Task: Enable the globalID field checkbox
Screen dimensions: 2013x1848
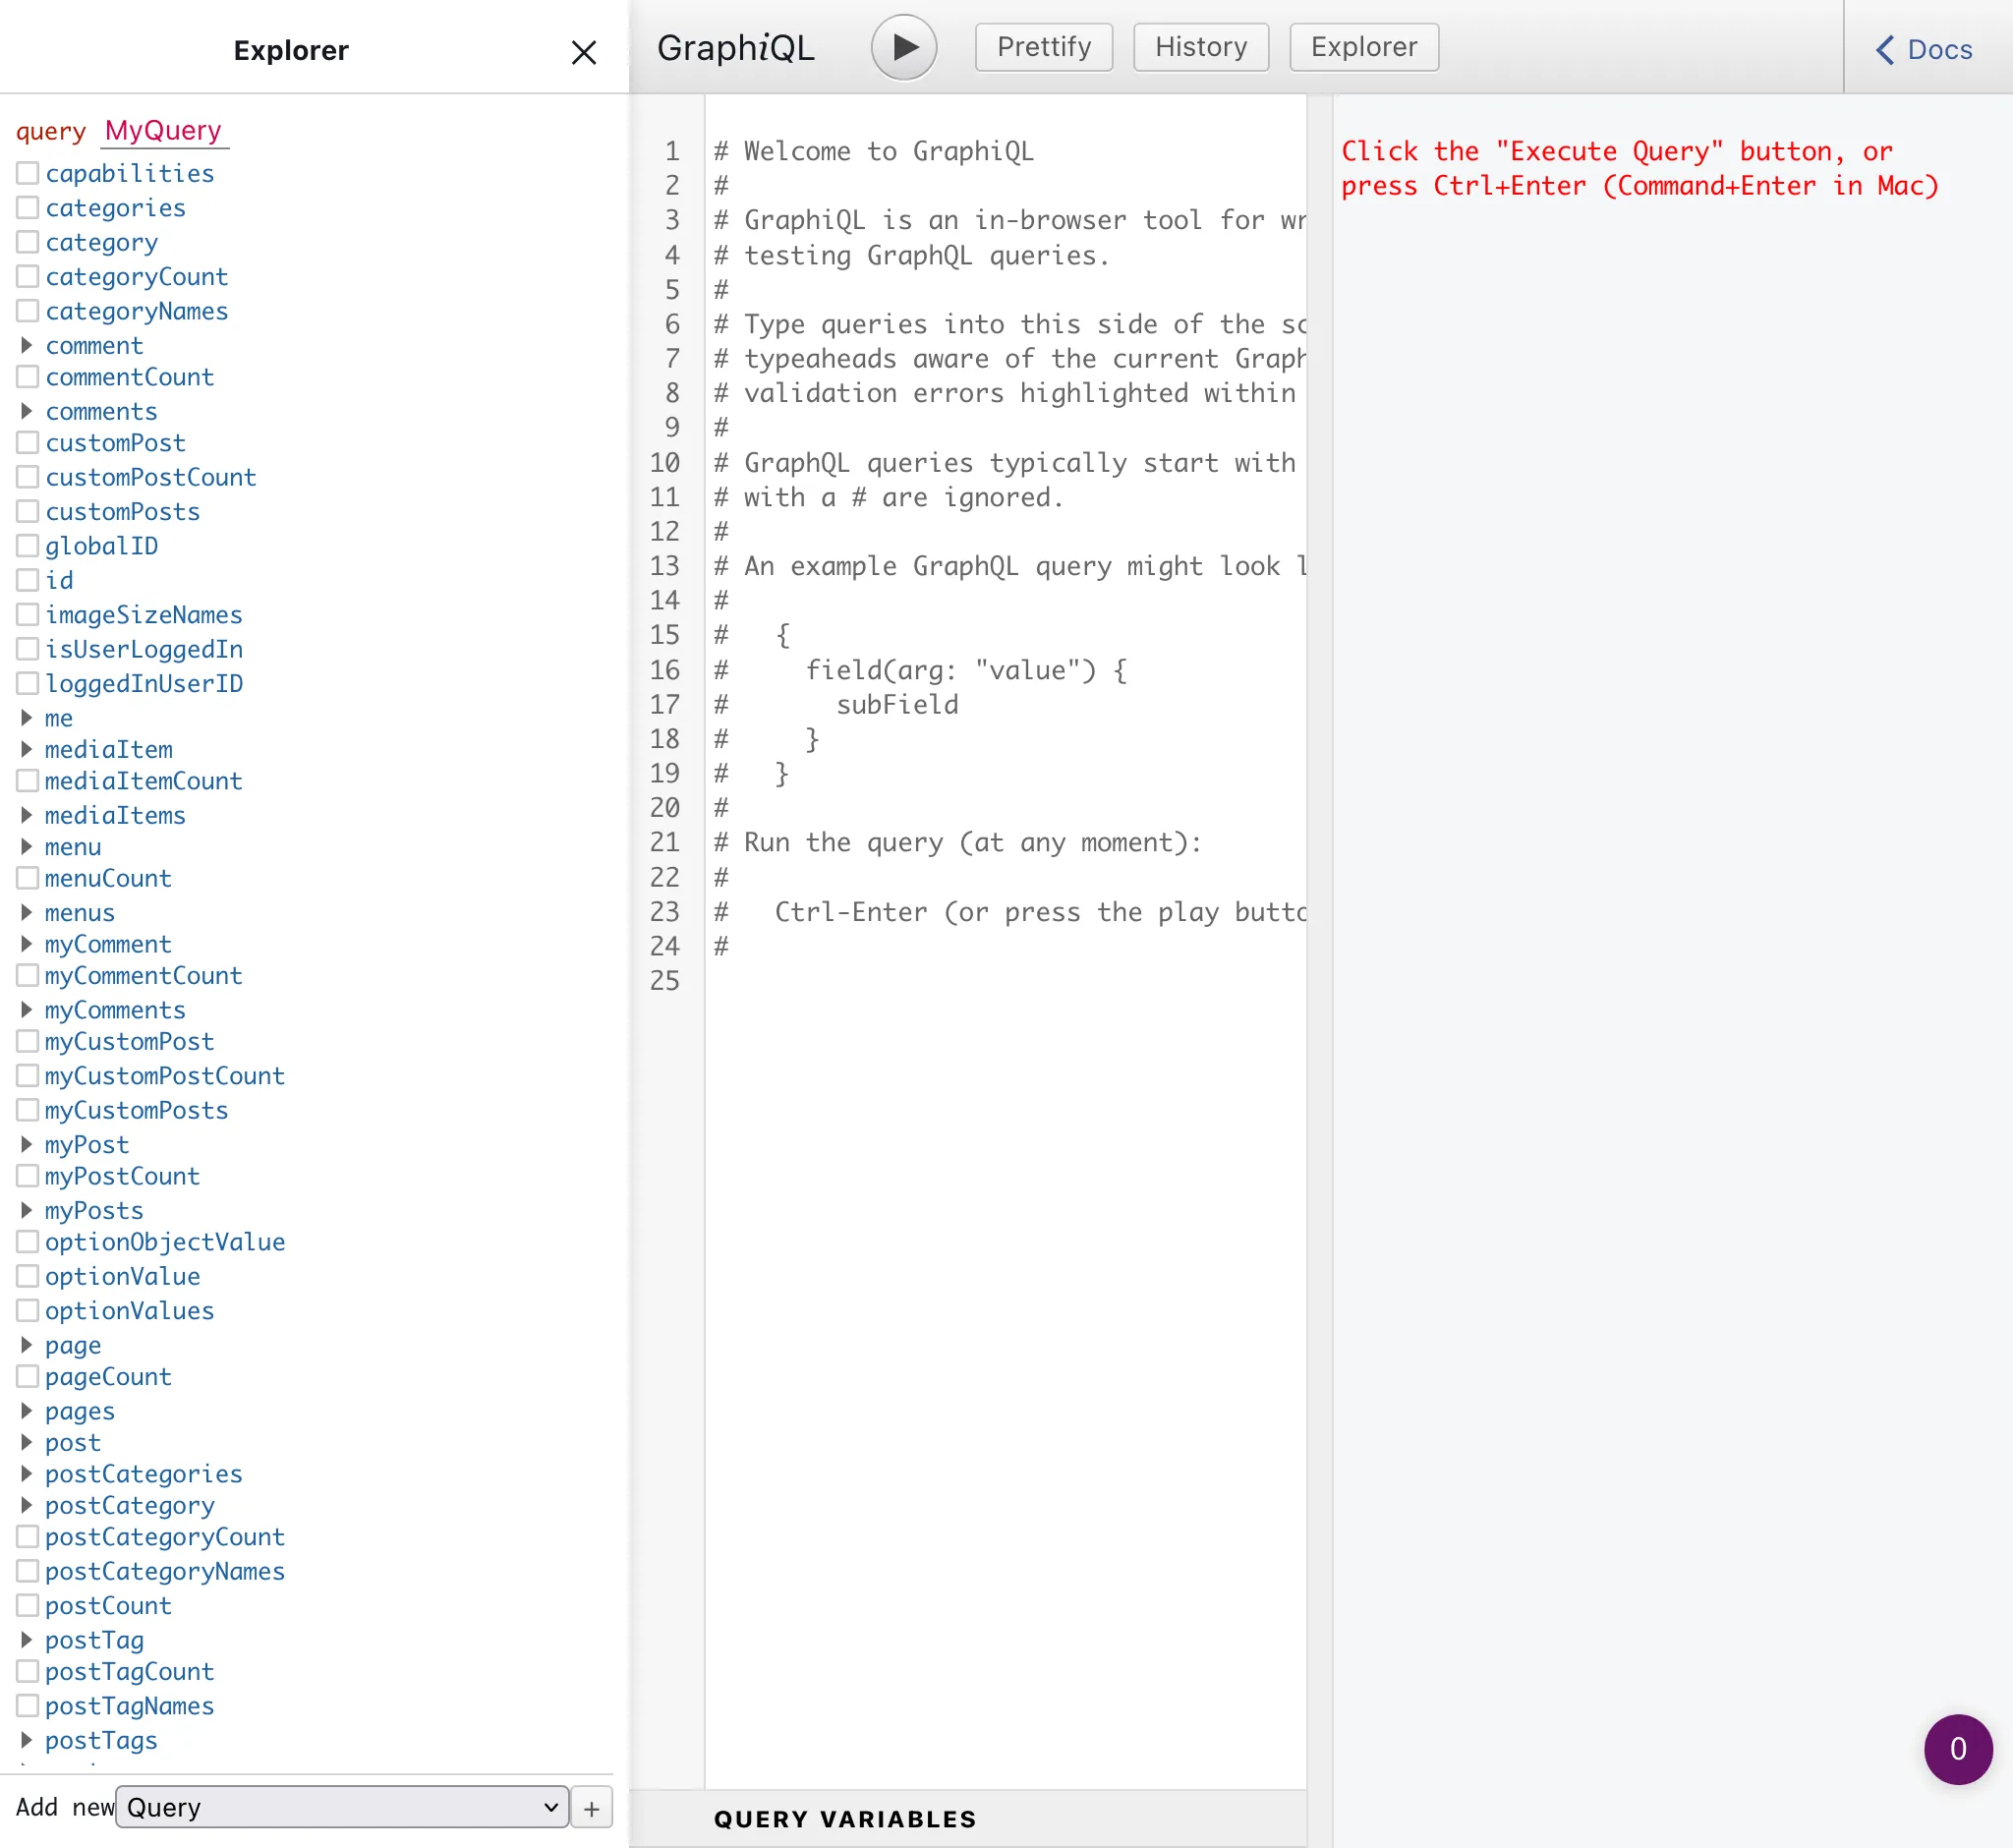Action: tap(25, 546)
